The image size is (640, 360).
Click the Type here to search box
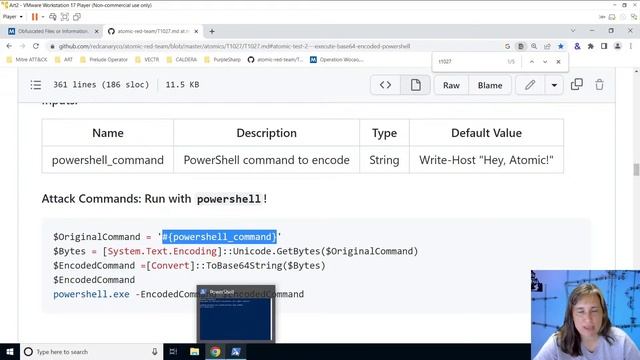tap(91, 351)
